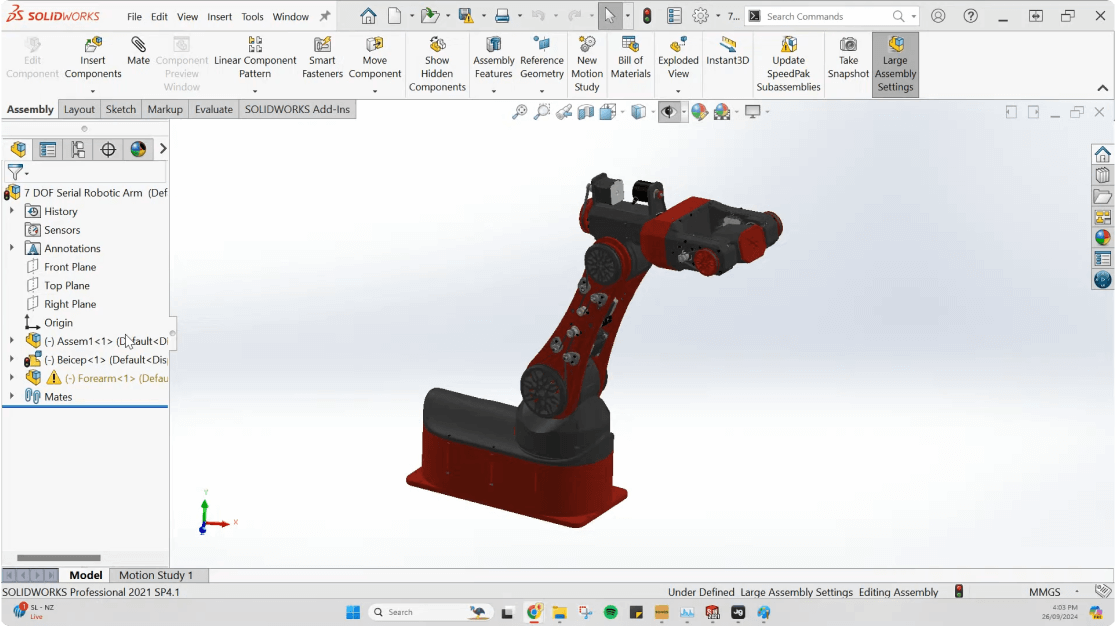This screenshot has height=626, width=1116.
Task: Open Bill of Materials
Action: 631,58
